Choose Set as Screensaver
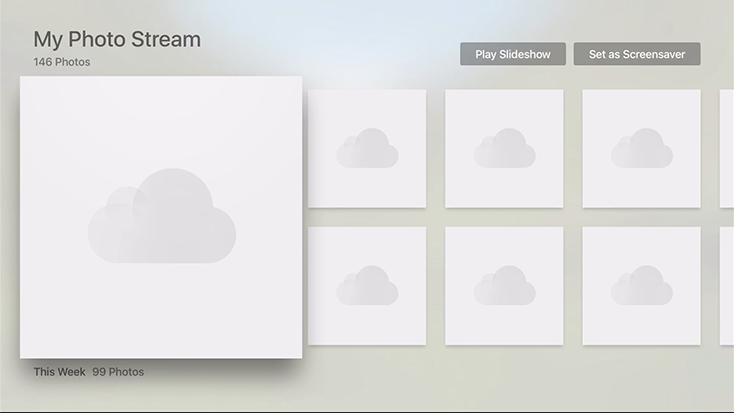Viewport: 734px width, 413px height. [x=637, y=54]
